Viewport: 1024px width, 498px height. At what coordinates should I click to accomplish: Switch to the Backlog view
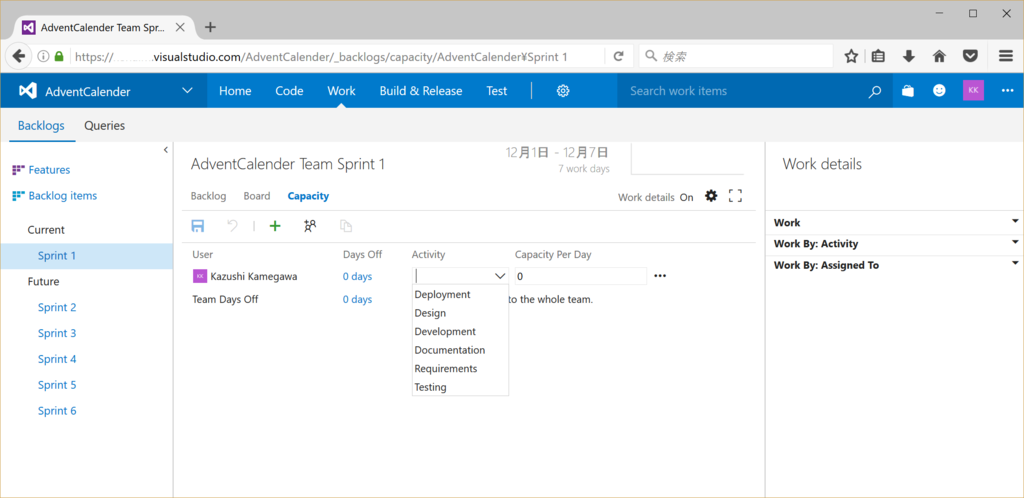(x=208, y=196)
